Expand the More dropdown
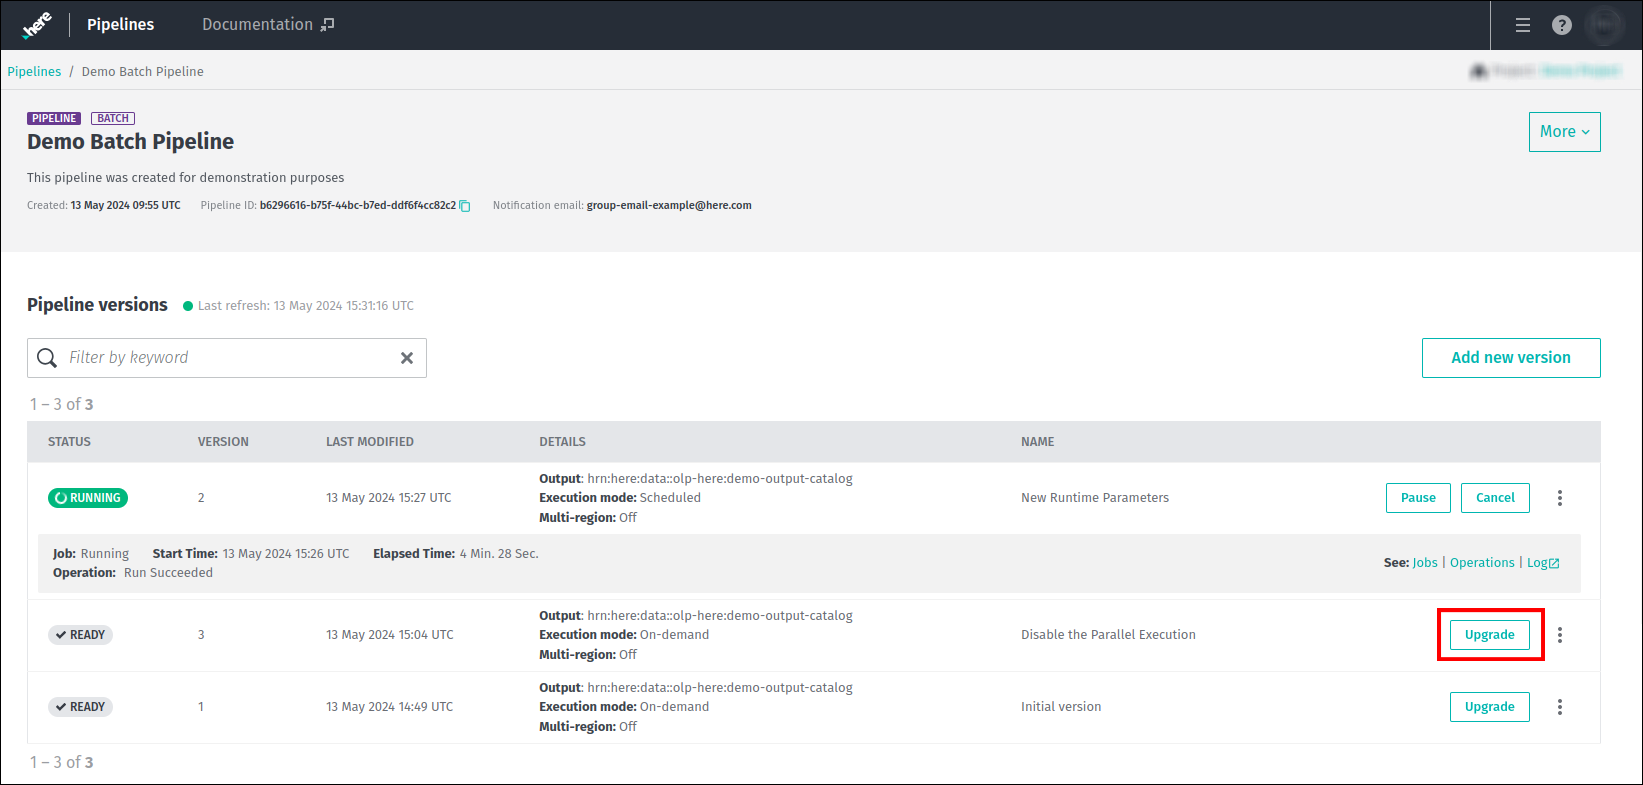Image resolution: width=1643 pixels, height=785 pixels. pos(1564,132)
